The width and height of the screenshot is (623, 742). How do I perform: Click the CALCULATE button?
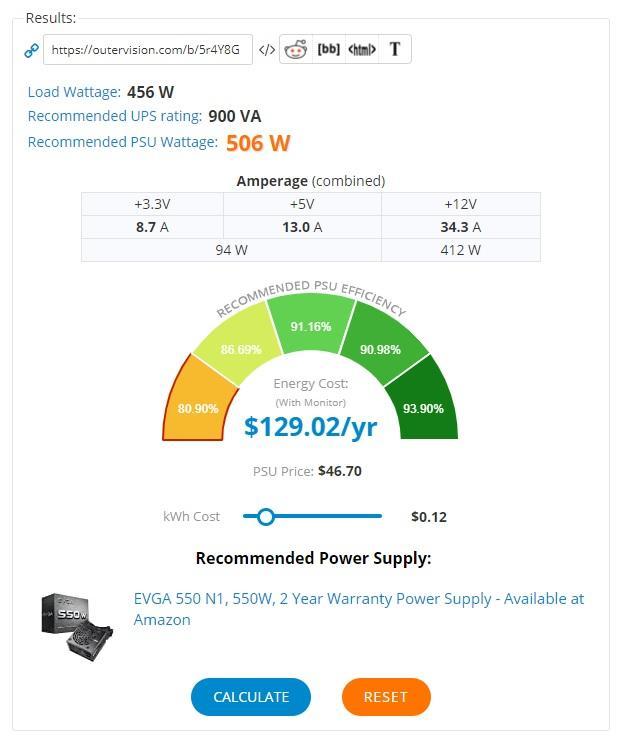point(251,697)
